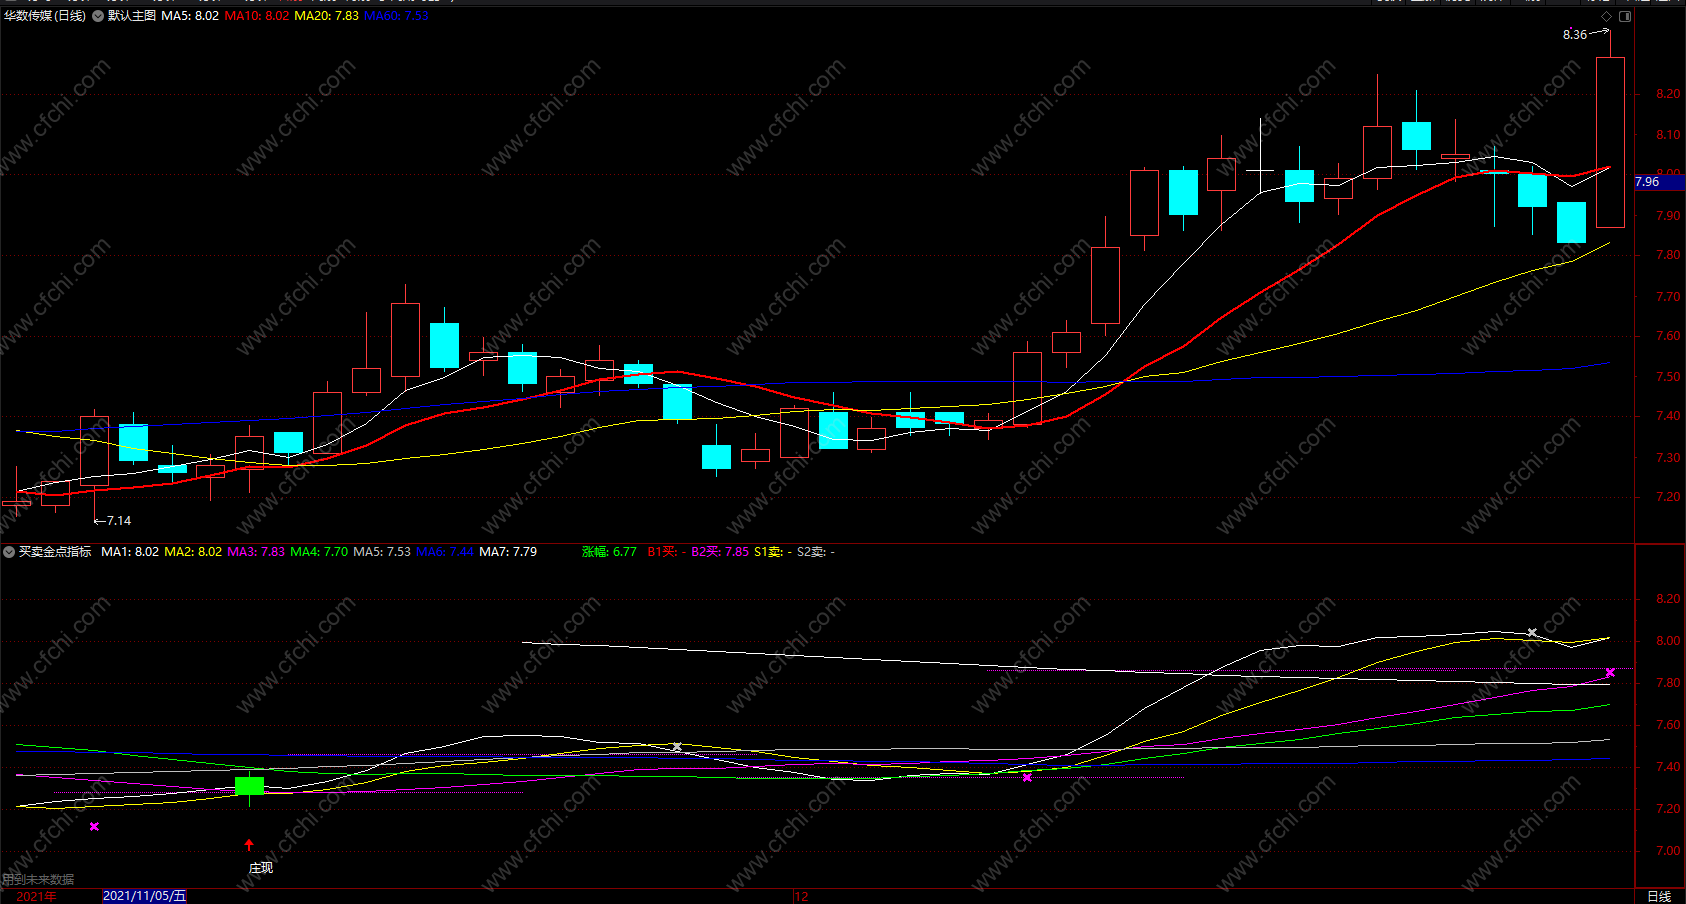1686x904 pixels.
Task: Click the yellow S1卖 label
Action: click(773, 552)
